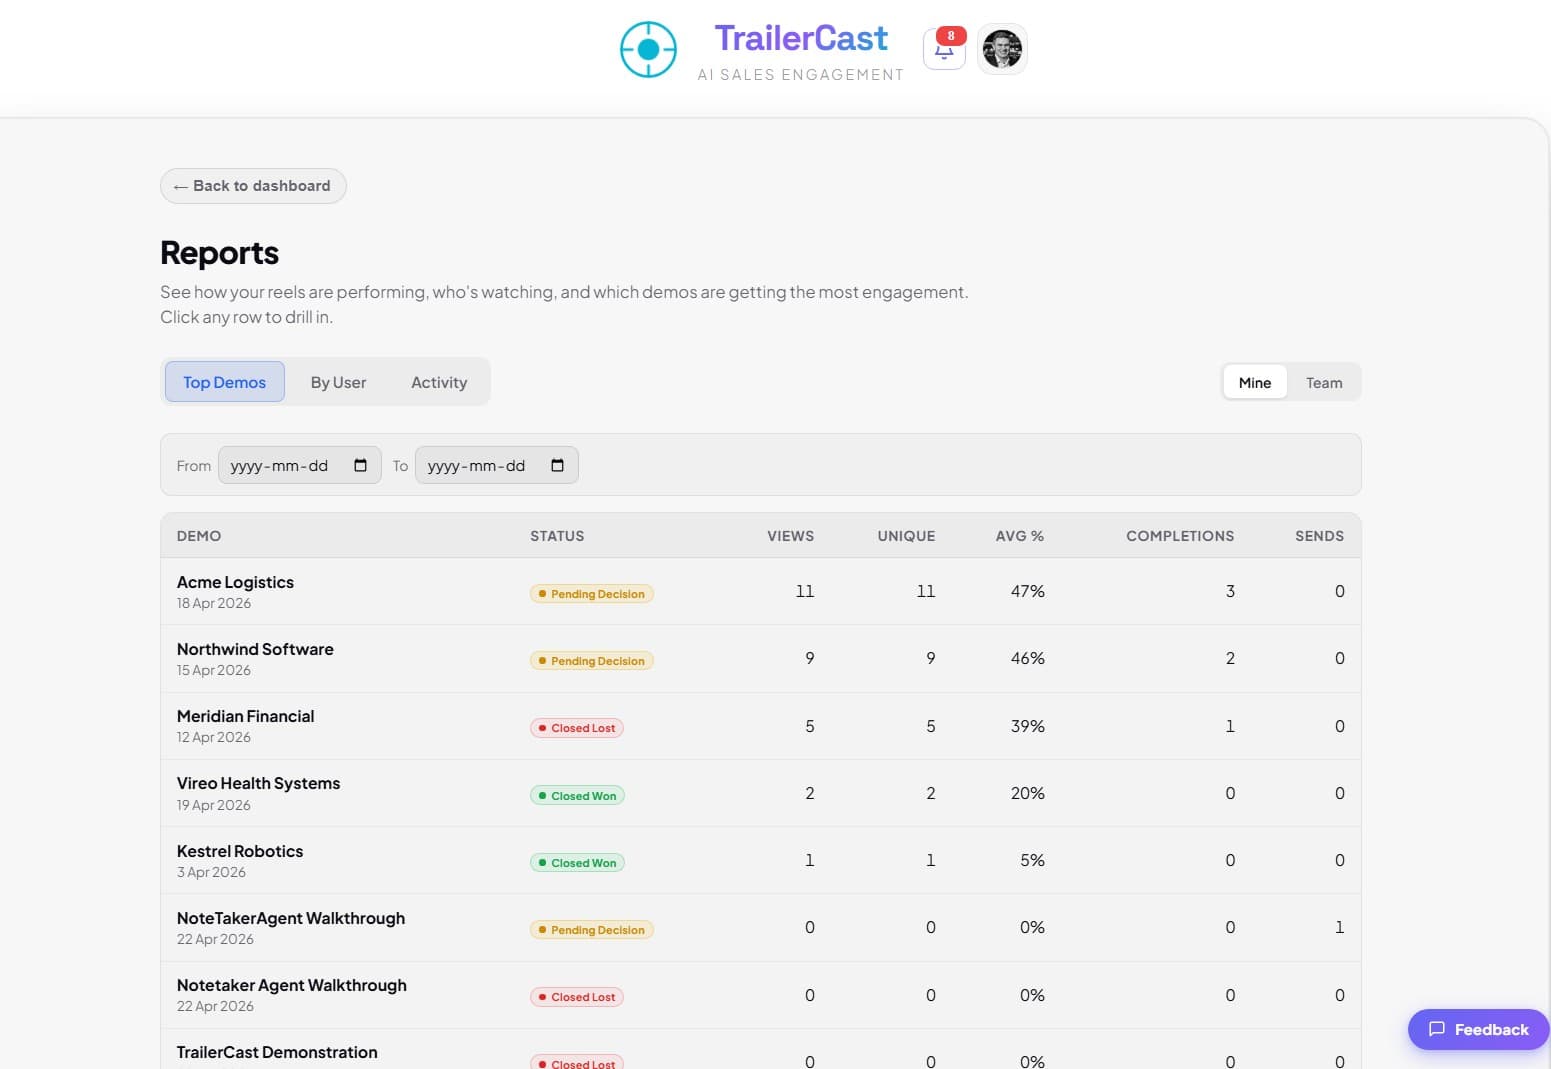Click Meridian Financial Closed Lost badge
Image resolution: width=1551 pixels, height=1069 pixels.
pos(577,728)
